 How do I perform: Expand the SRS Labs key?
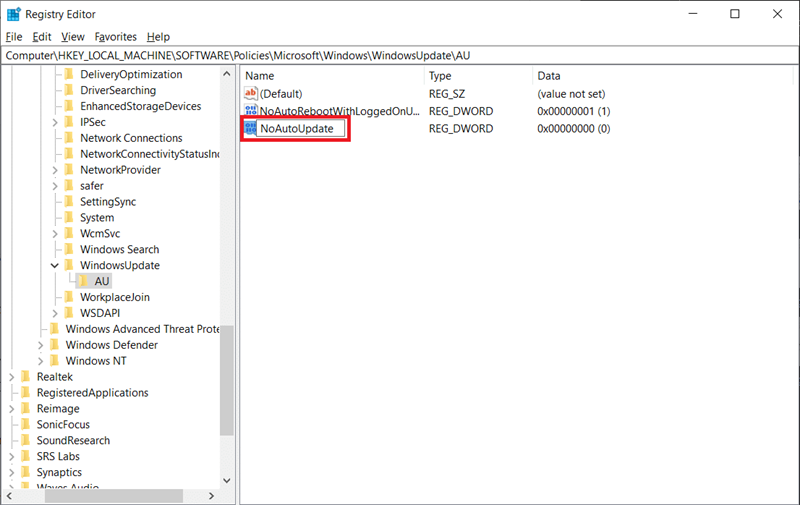click(x=12, y=456)
